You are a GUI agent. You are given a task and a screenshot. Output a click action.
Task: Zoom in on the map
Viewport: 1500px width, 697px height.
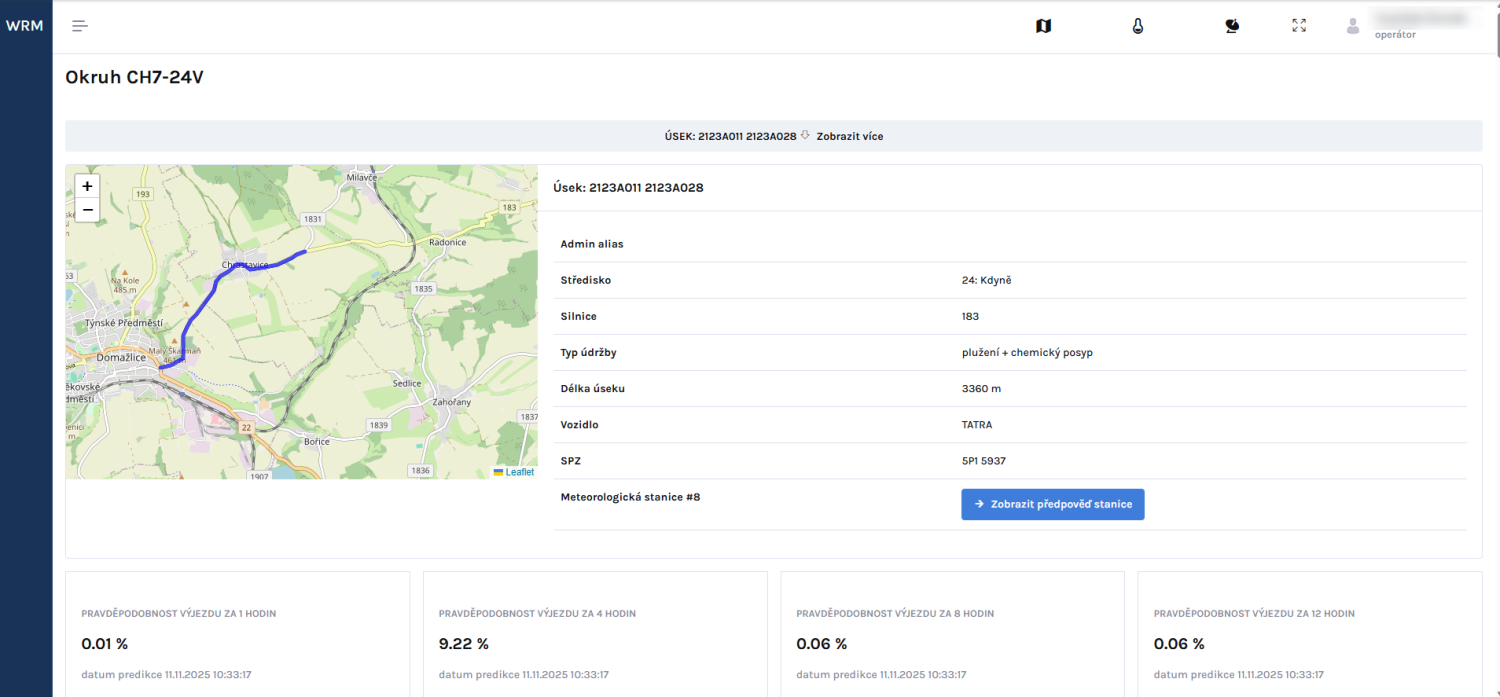click(88, 186)
